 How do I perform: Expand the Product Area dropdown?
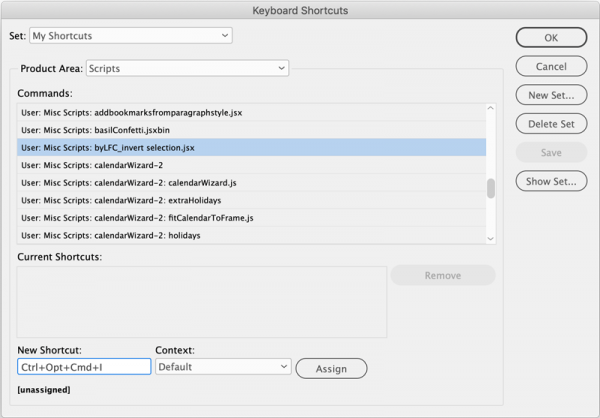pyautogui.click(x=187, y=69)
